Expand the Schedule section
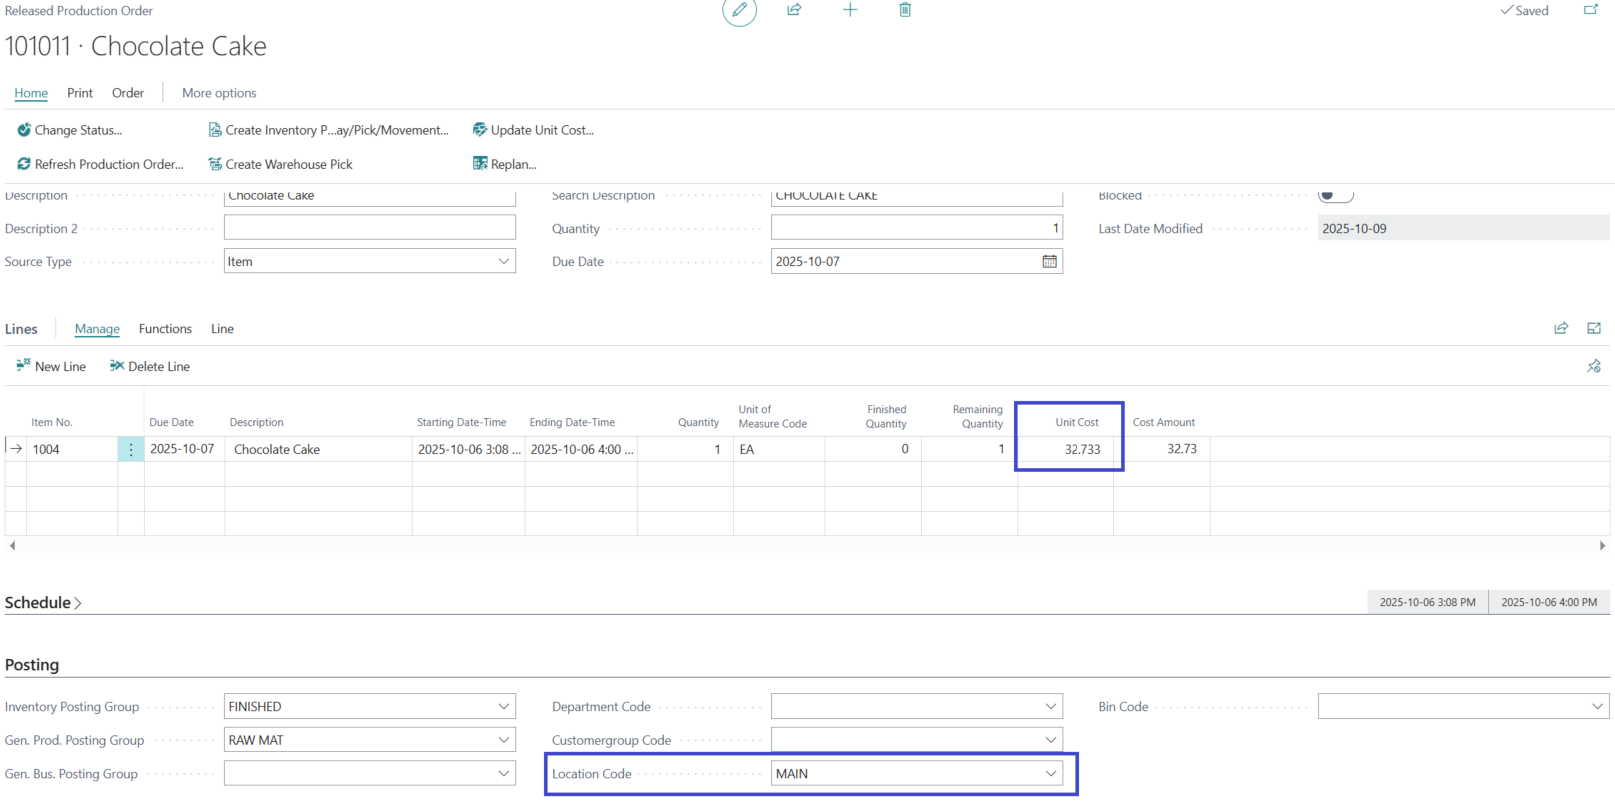Viewport: 1615px width, 802px height. pos(43,603)
